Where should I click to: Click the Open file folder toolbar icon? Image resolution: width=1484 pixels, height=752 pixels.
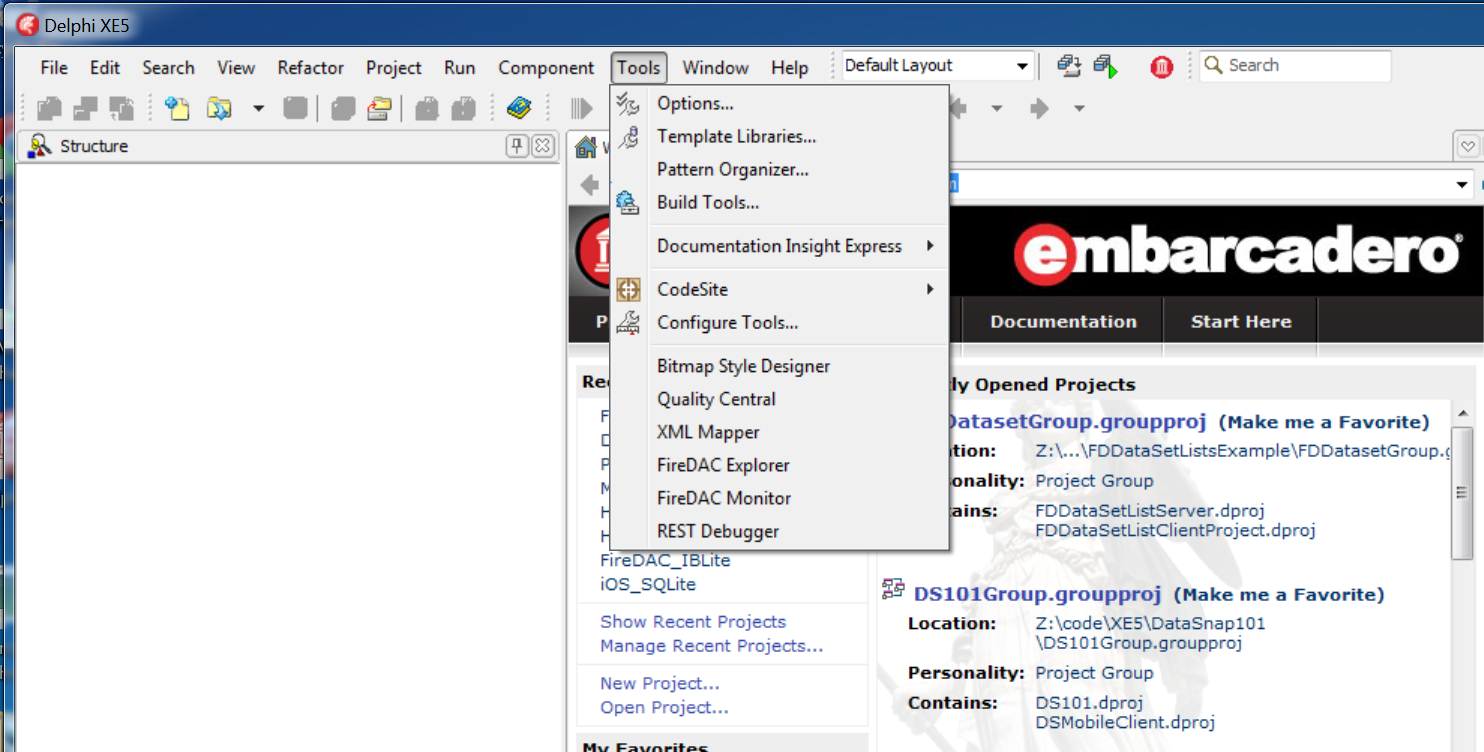218,108
